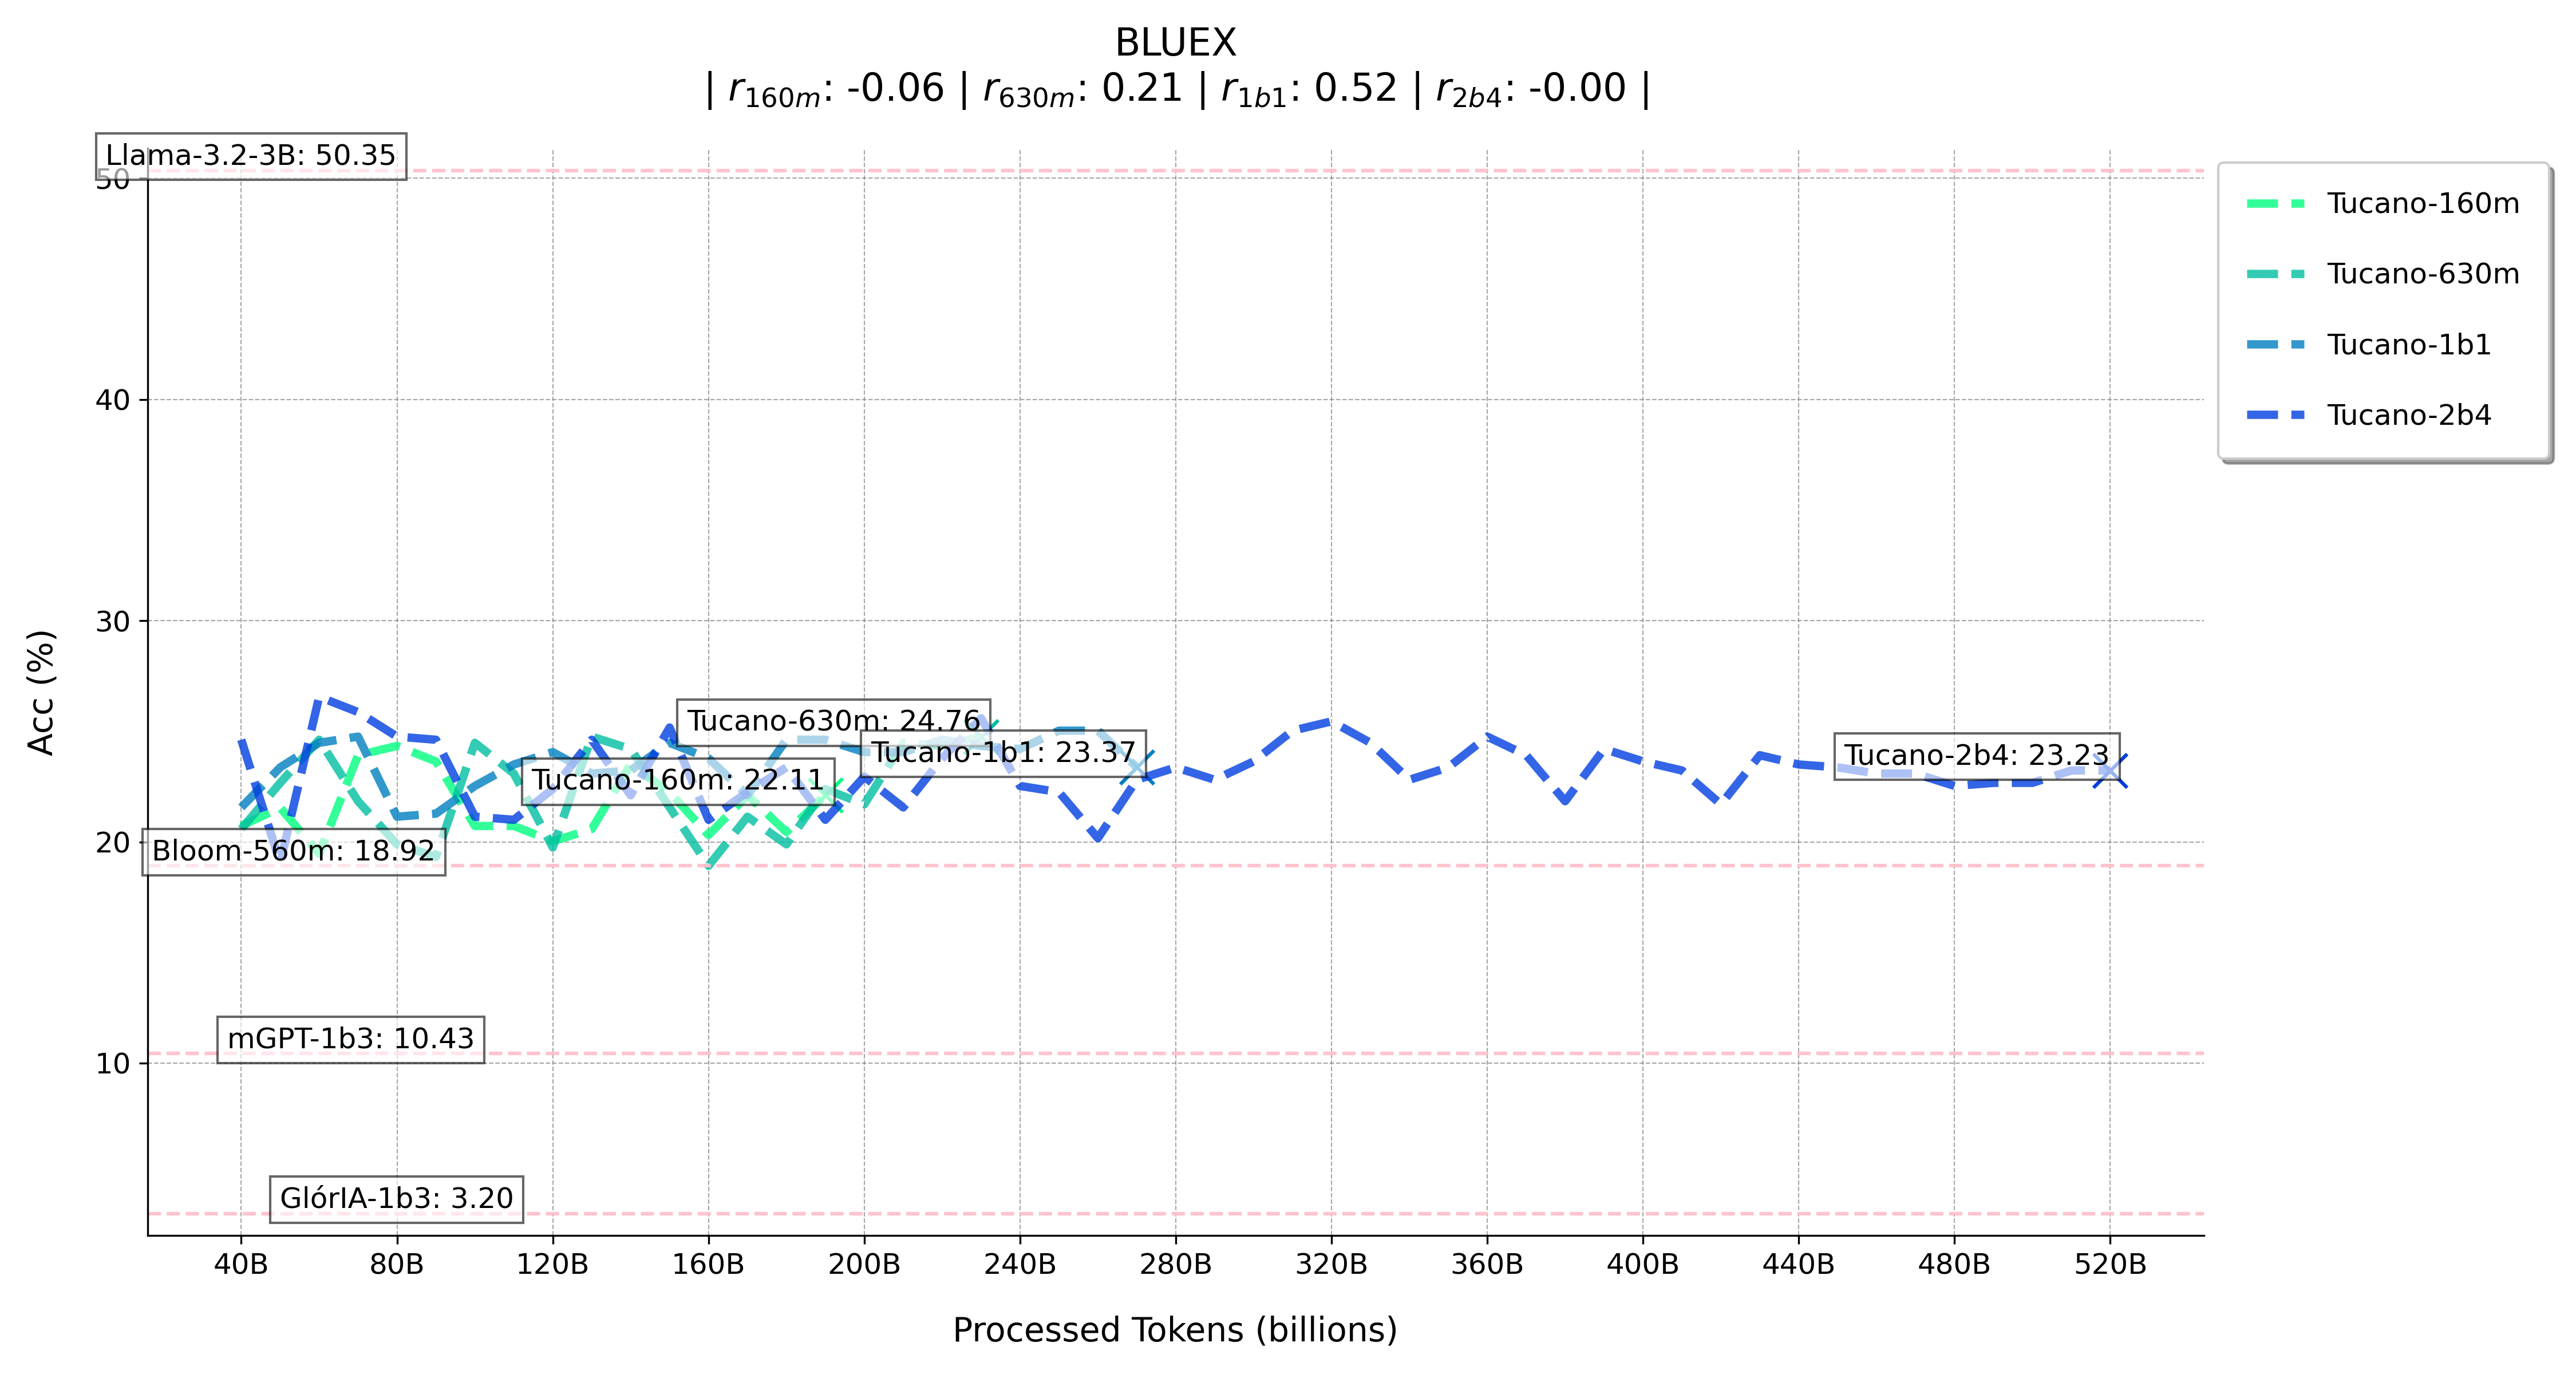The image size is (2576, 1374).
Task: Click the royal blue Tucano-2b4 legend line sample
Action: click(x=2275, y=415)
